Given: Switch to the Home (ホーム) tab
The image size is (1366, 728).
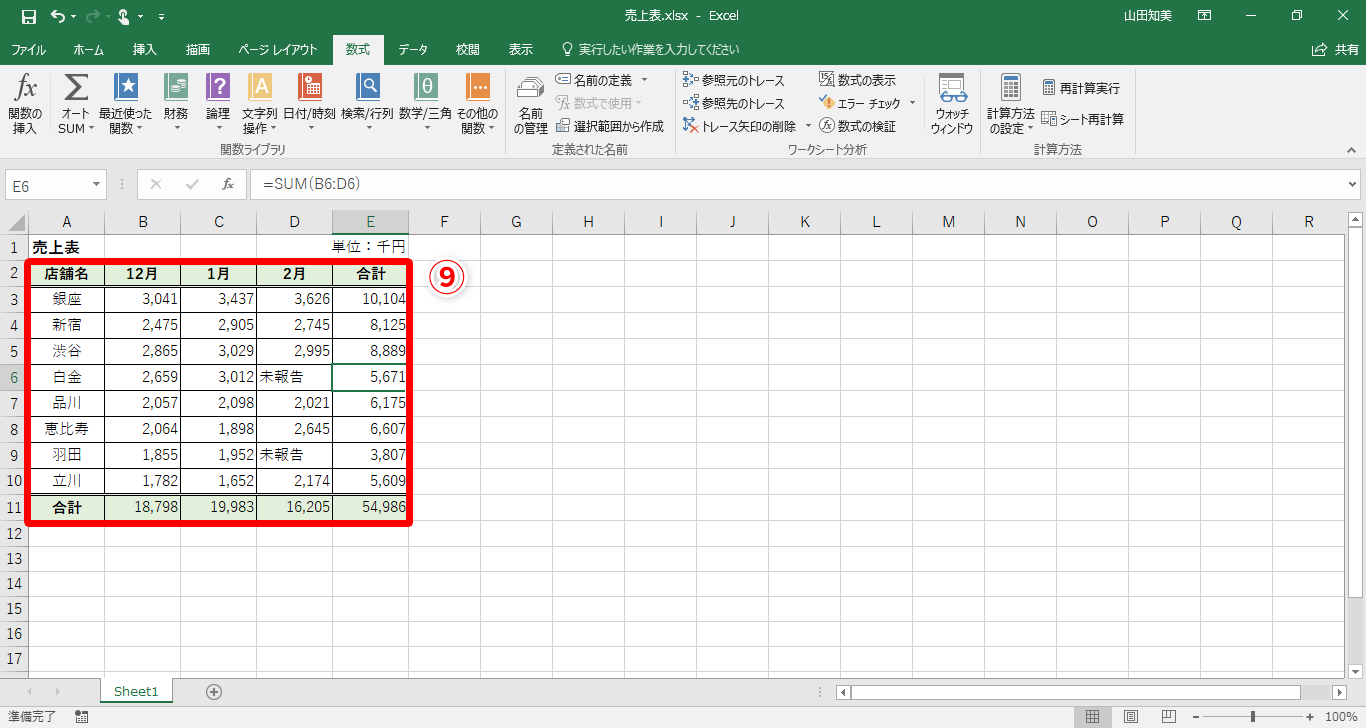Looking at the screenshot, I should tap(89, 49).
